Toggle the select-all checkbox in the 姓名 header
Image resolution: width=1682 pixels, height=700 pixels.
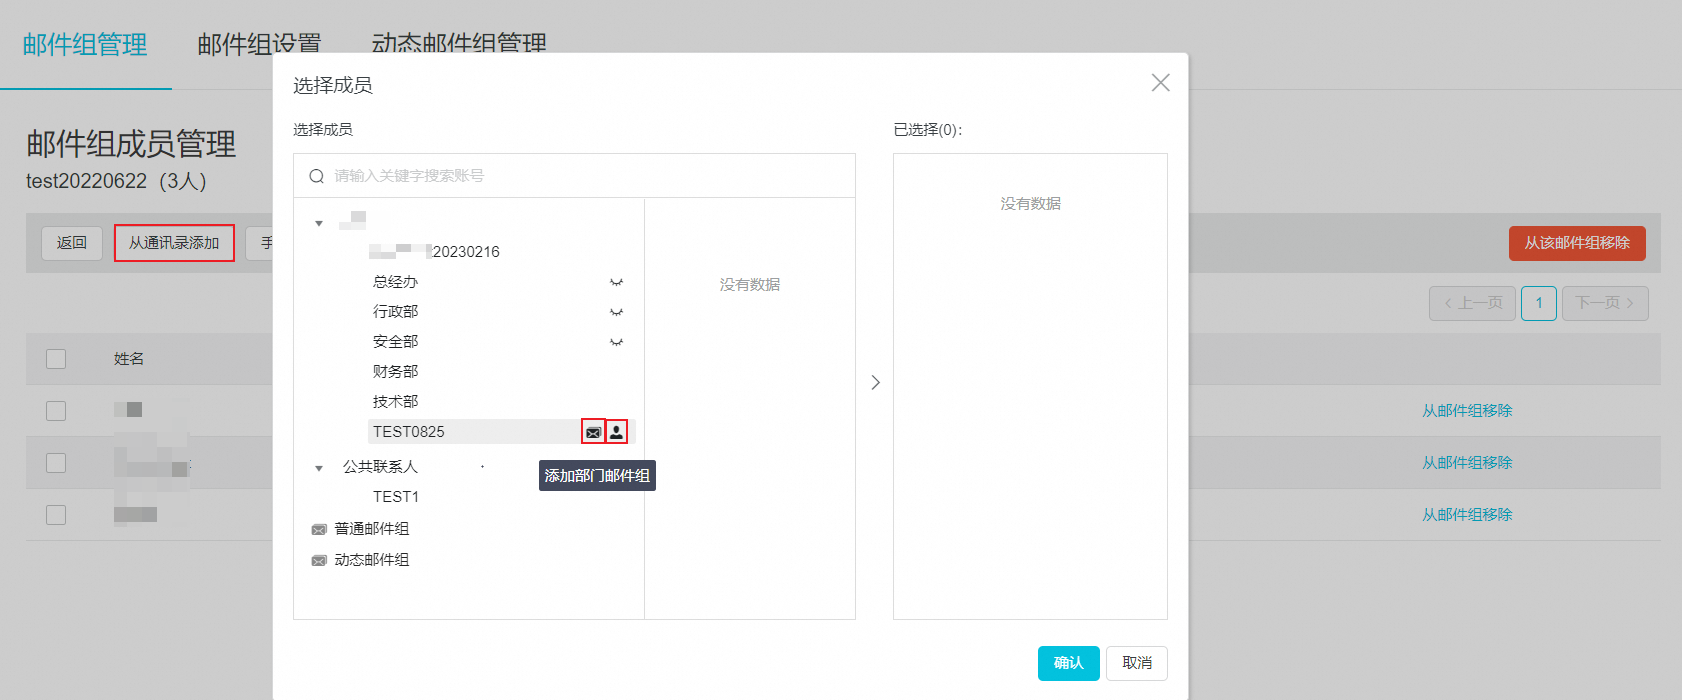(x=56, y=359)
